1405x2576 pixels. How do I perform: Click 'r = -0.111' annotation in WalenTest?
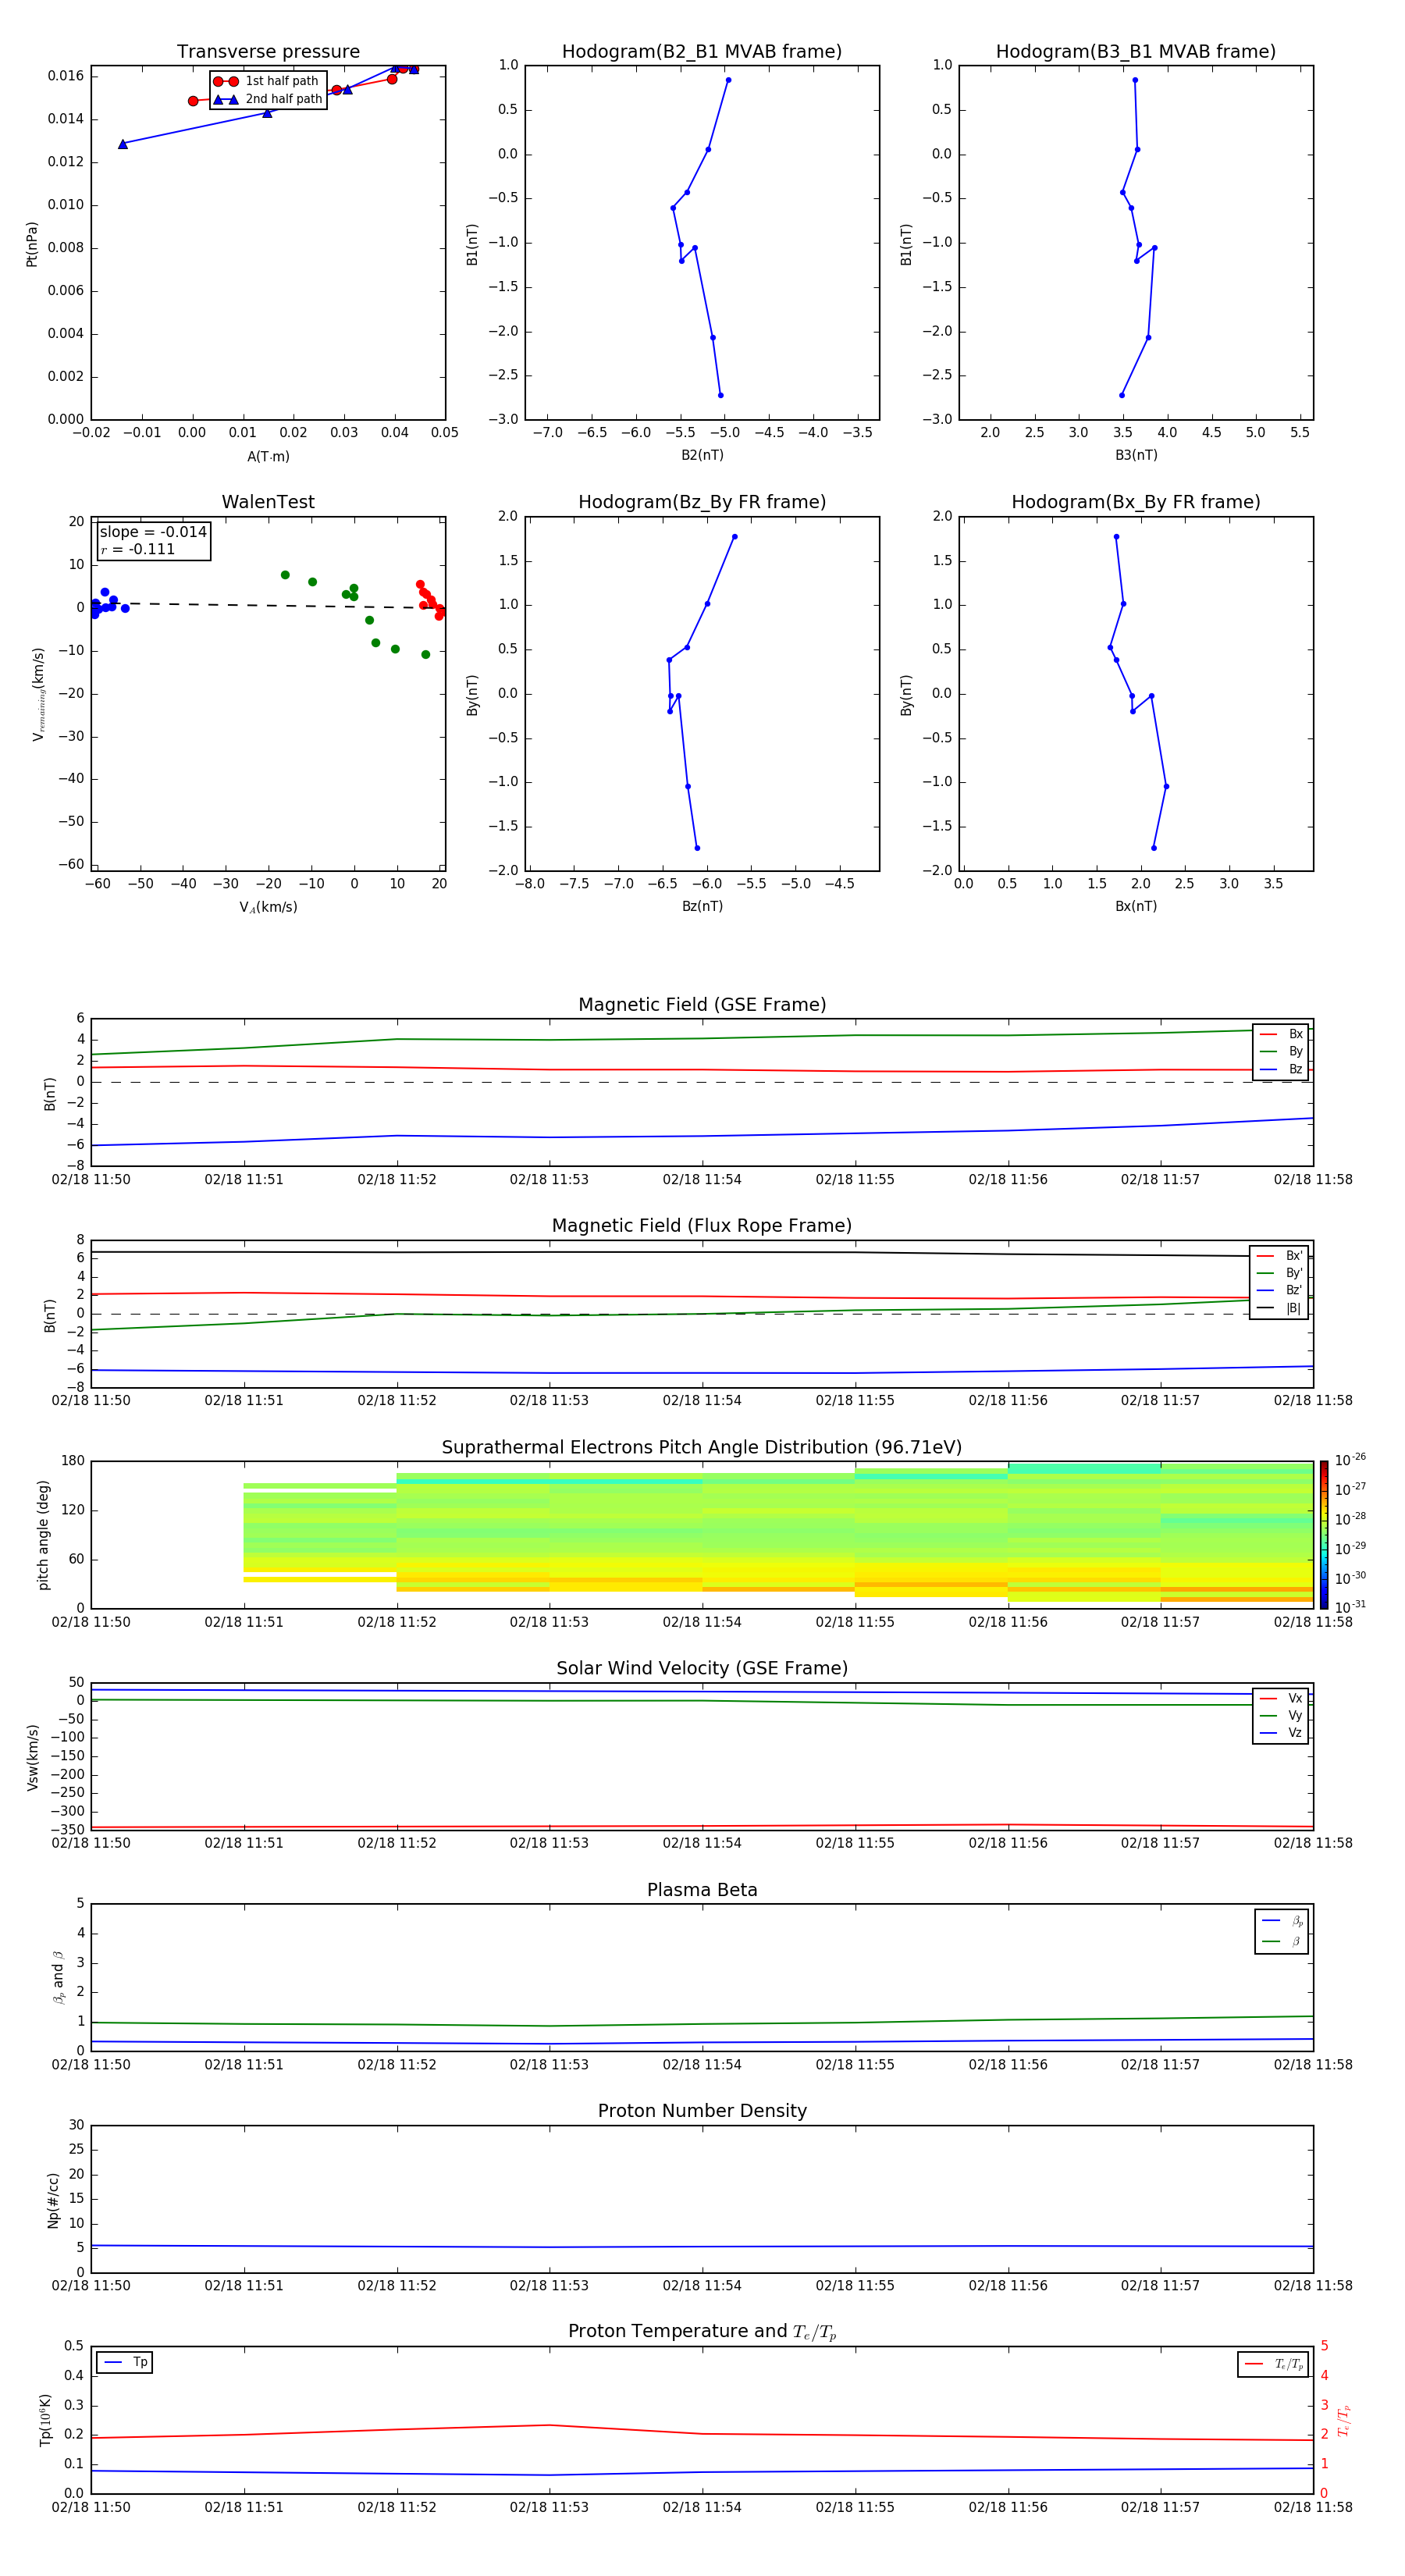[138, 549]
